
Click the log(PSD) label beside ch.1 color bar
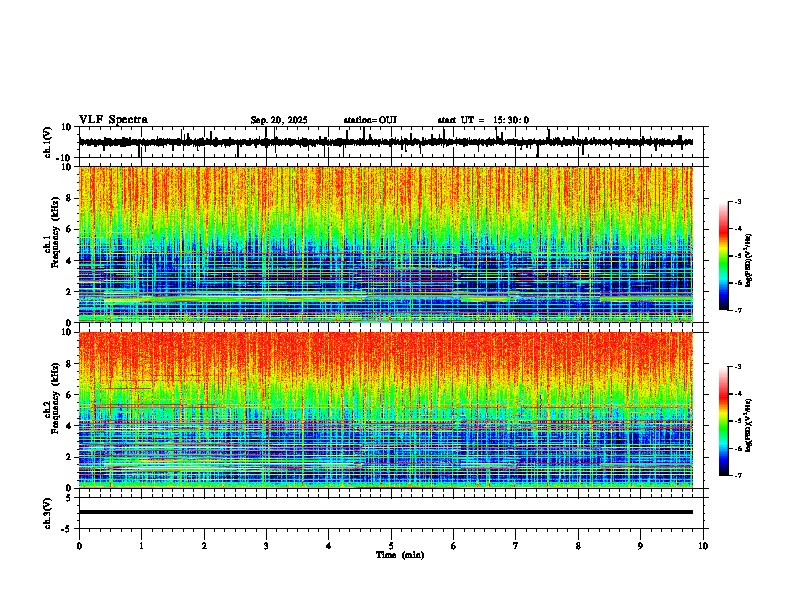[x=749, y=261]
